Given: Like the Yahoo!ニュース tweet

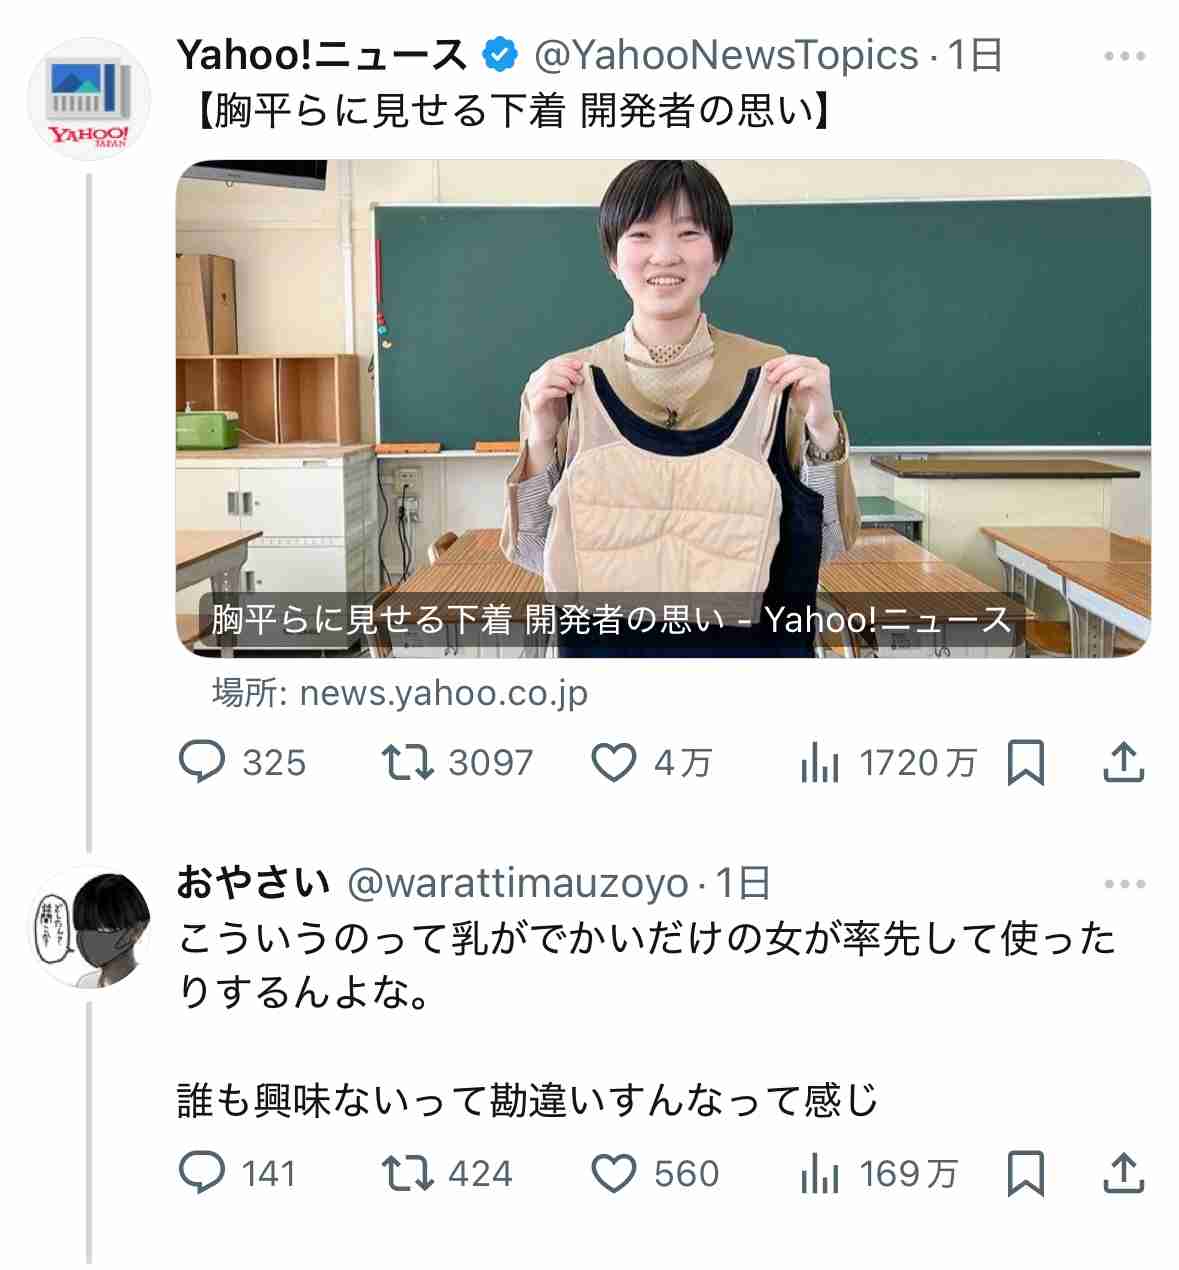Looking at the screenshot, I should point(652,763).
